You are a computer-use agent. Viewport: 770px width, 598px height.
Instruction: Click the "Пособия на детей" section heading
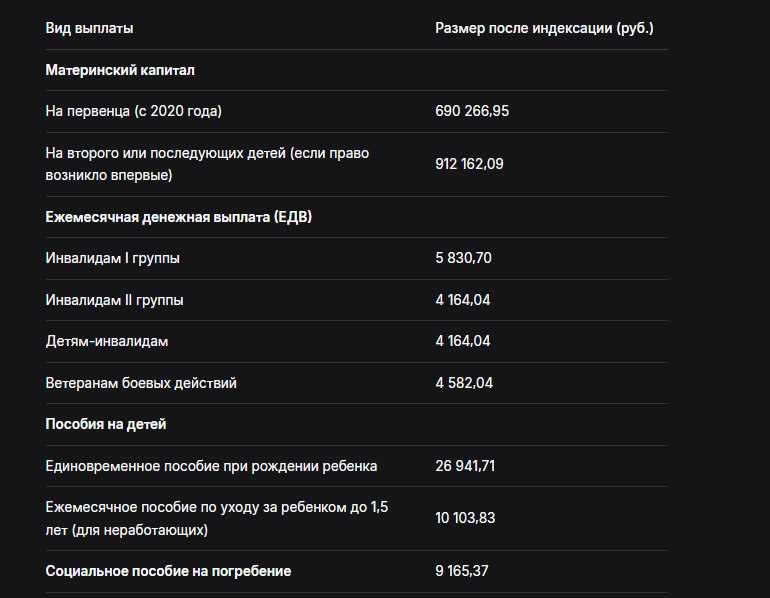(x=106, y=424)
